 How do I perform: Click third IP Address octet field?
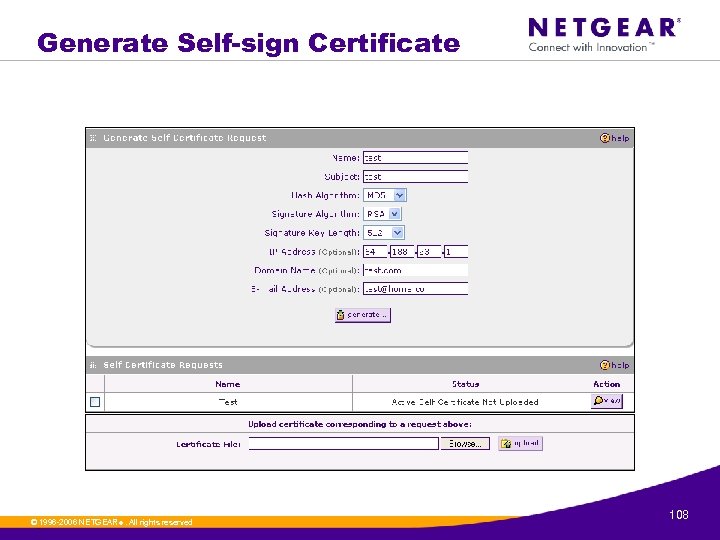pos(429,252)
